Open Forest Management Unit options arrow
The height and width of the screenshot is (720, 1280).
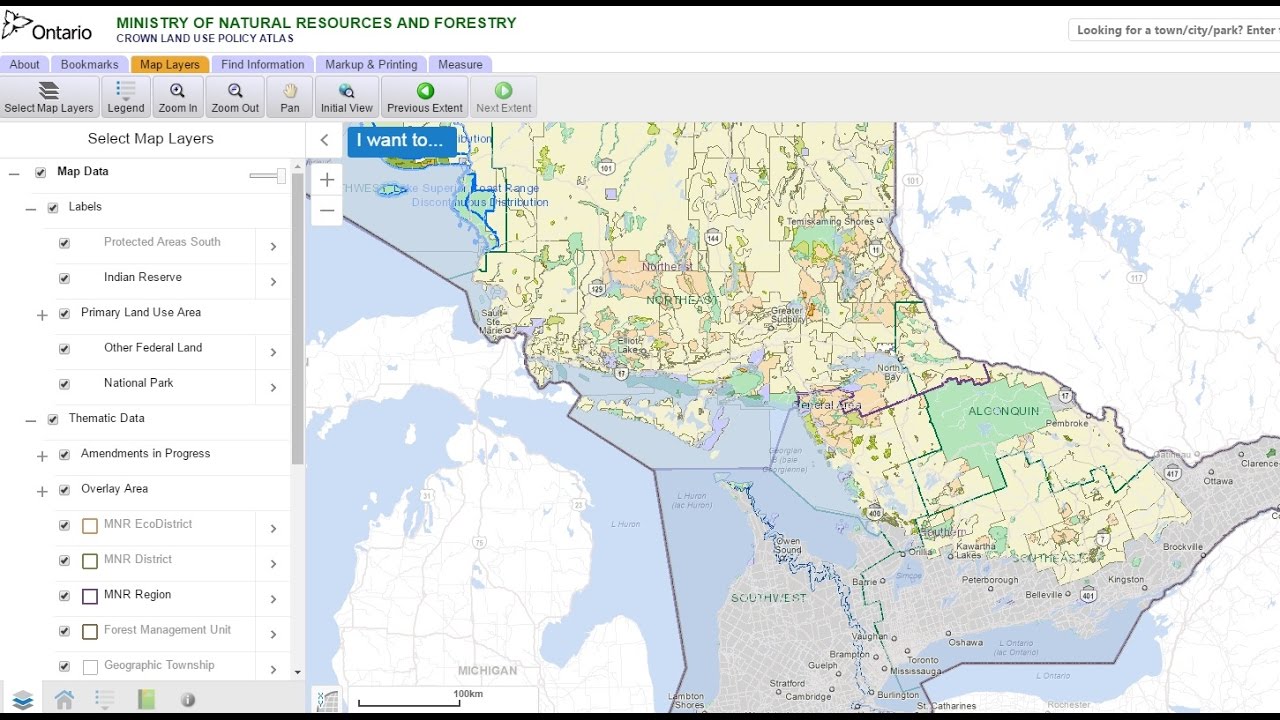[x=273, y=635]
